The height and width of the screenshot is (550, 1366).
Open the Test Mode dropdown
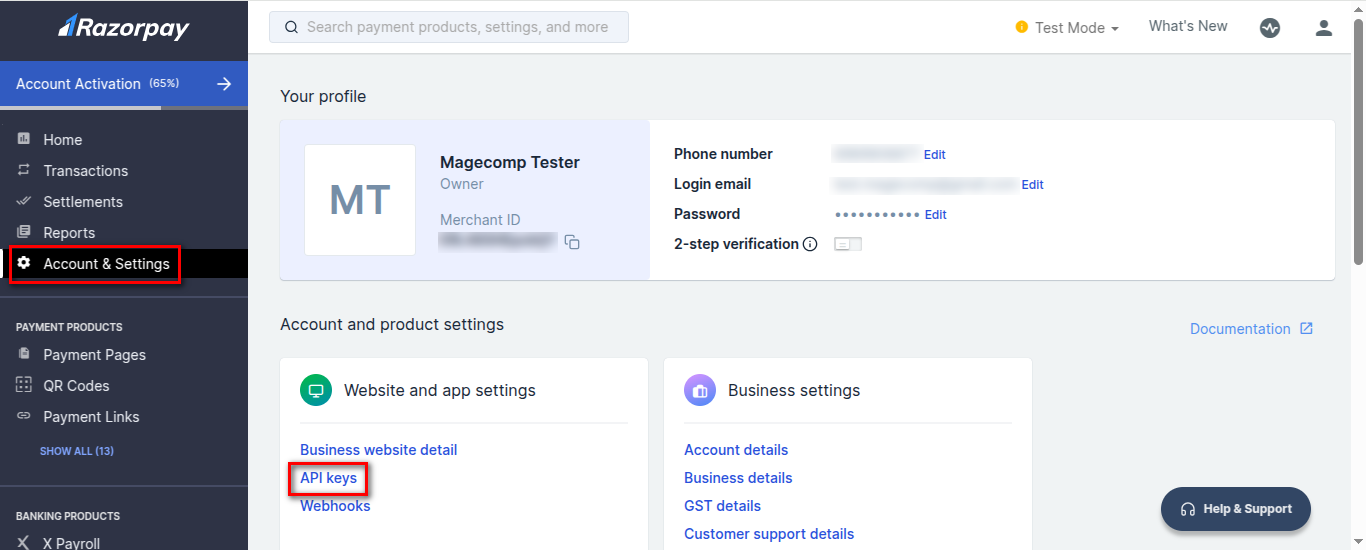coord(1067,28)
